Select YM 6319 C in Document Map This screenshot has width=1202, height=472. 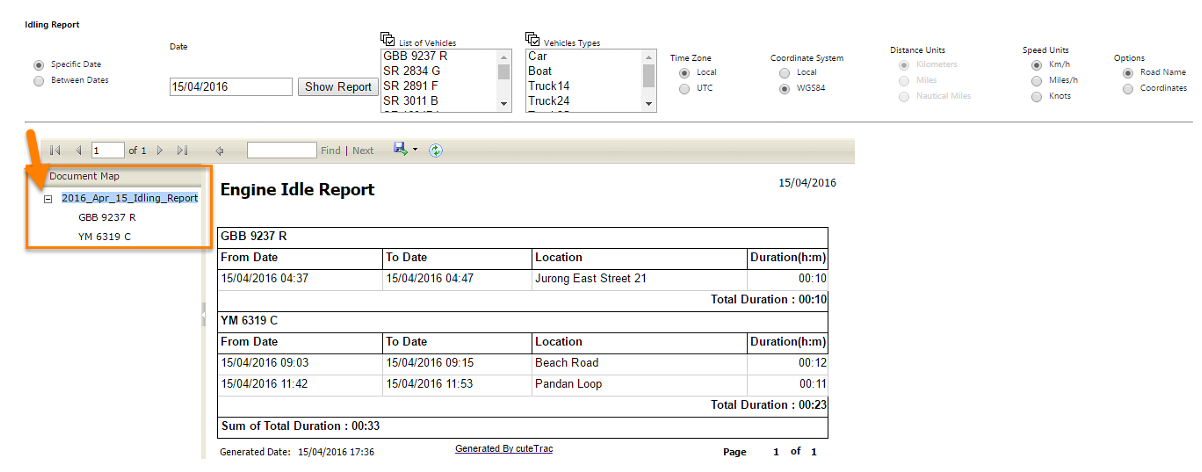[x=104, y=236]
